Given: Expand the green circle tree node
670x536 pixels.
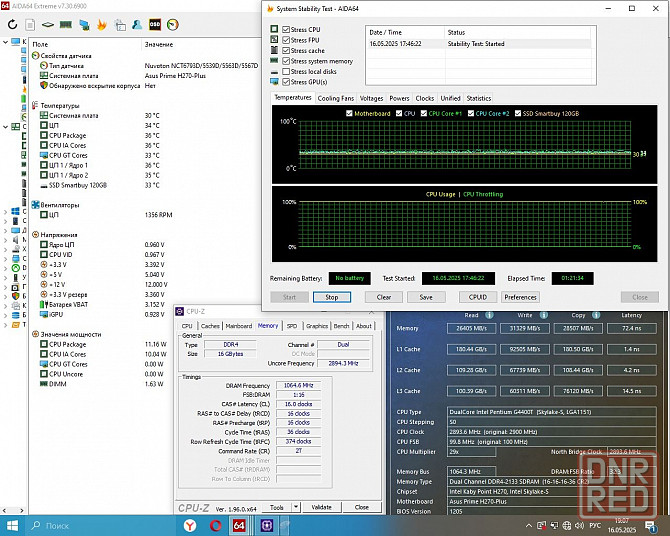Looking at the screenshot, I should click(x=5, y=268).
